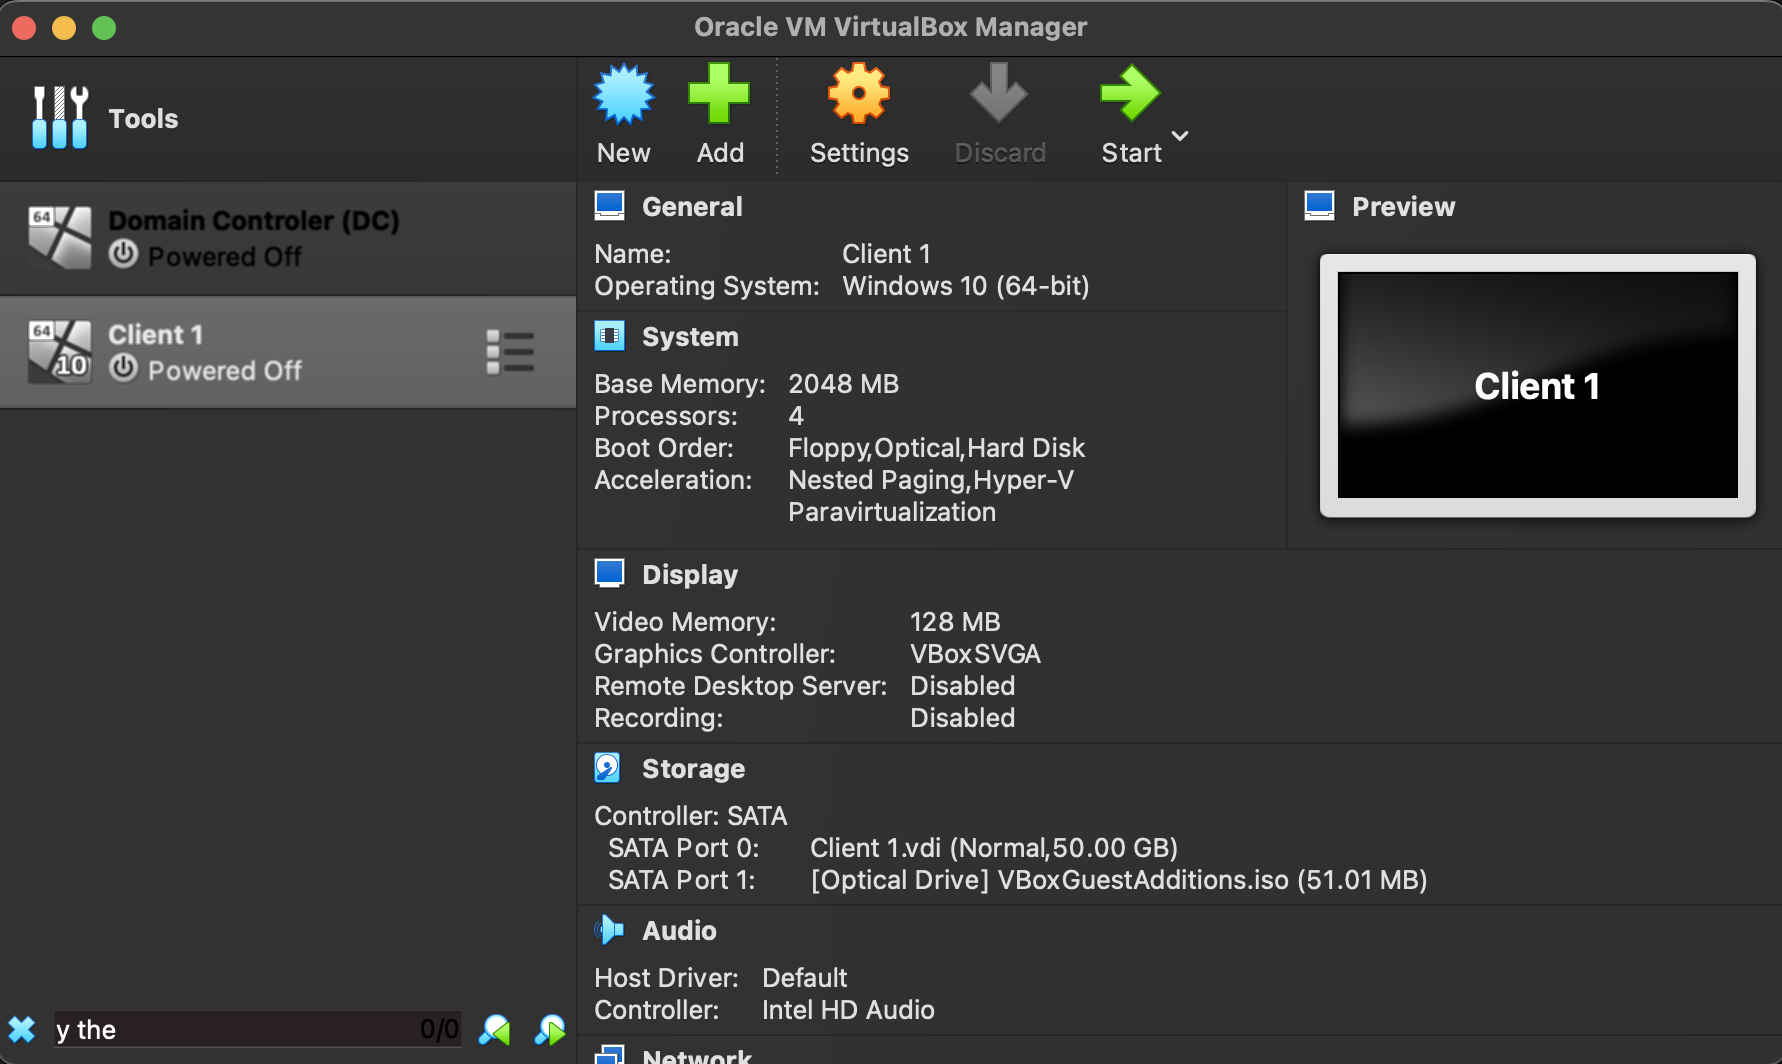Viewport: 1782px width, 1064px height.
Task: Click the Graphics Controller value VBoxSVGA
Action: pyautogui.click(x=975, y=654)
